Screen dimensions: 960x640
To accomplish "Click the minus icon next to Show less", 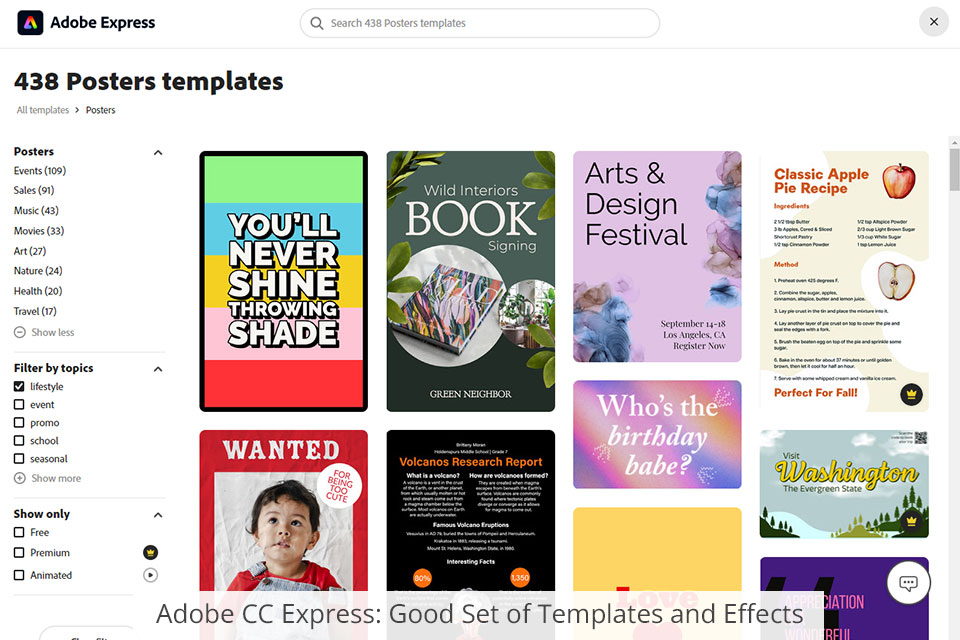I will click(x=20, y=332).
